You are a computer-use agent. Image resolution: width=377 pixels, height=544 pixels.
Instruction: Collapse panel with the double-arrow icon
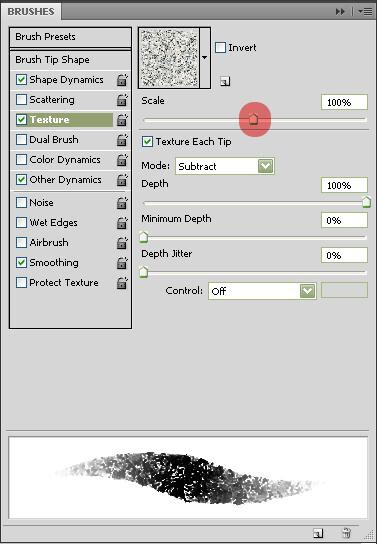coord(340,12)
